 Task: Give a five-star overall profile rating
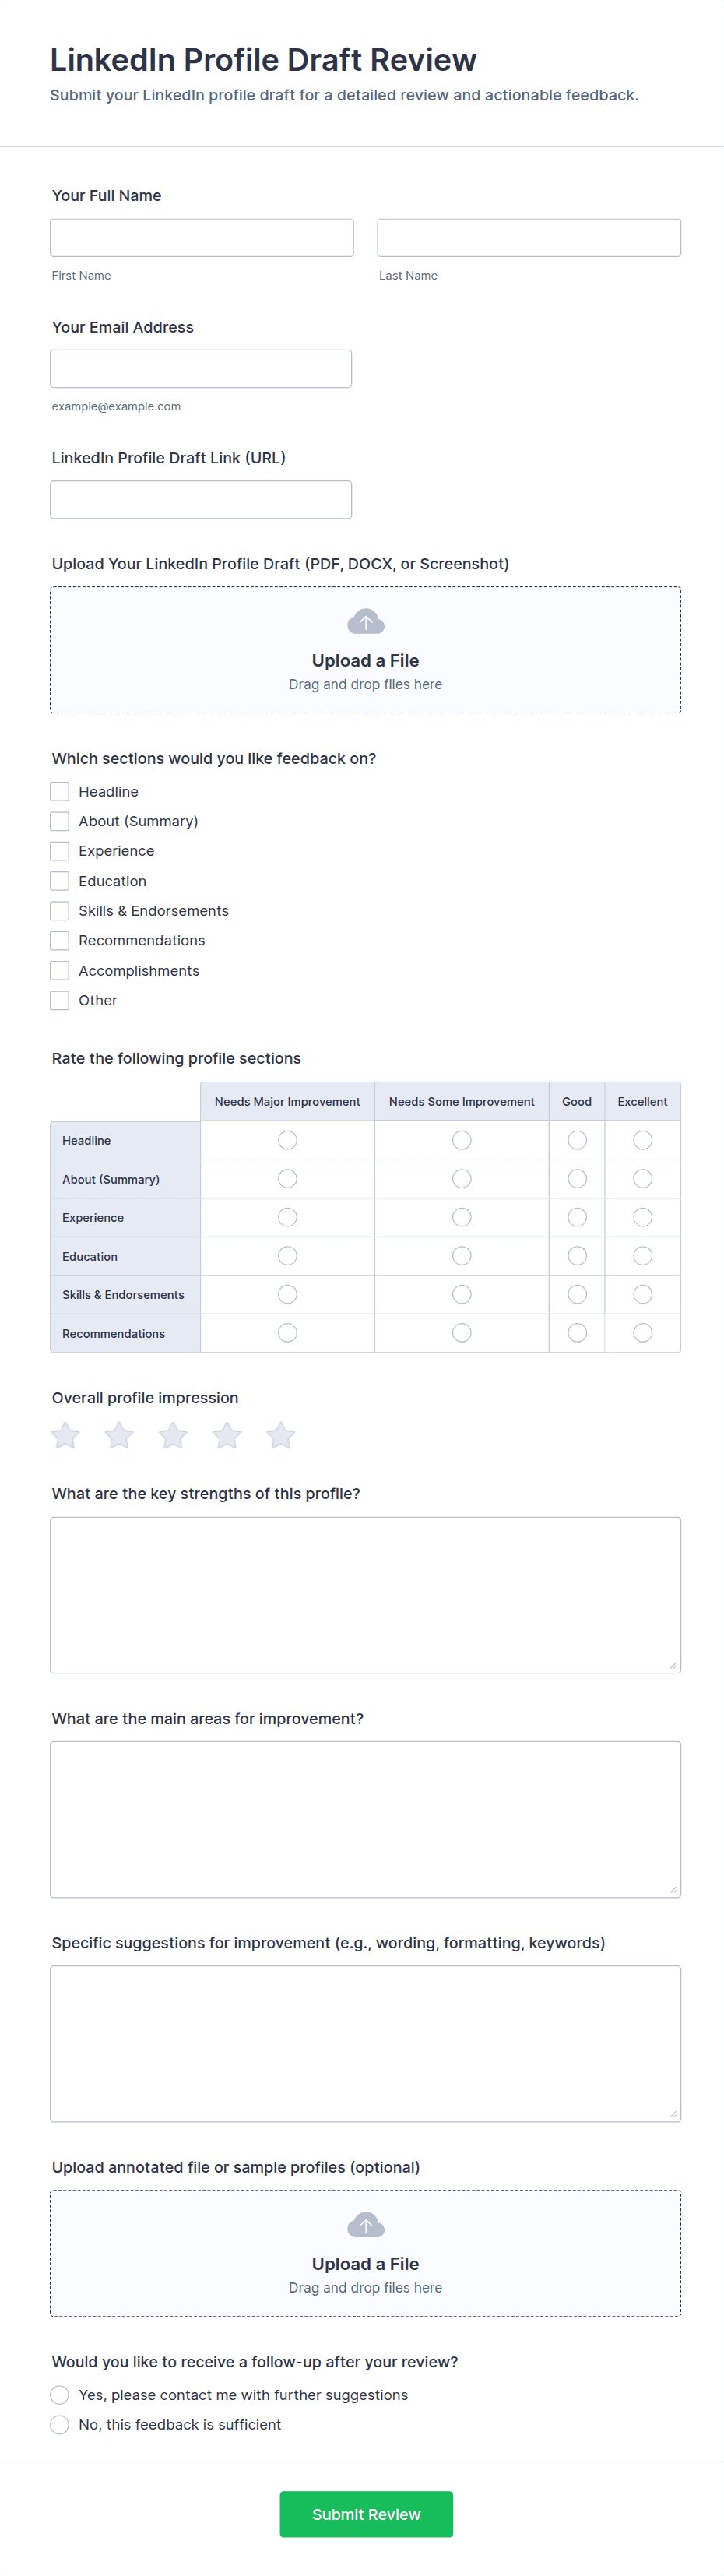[x=280, y=1435]
